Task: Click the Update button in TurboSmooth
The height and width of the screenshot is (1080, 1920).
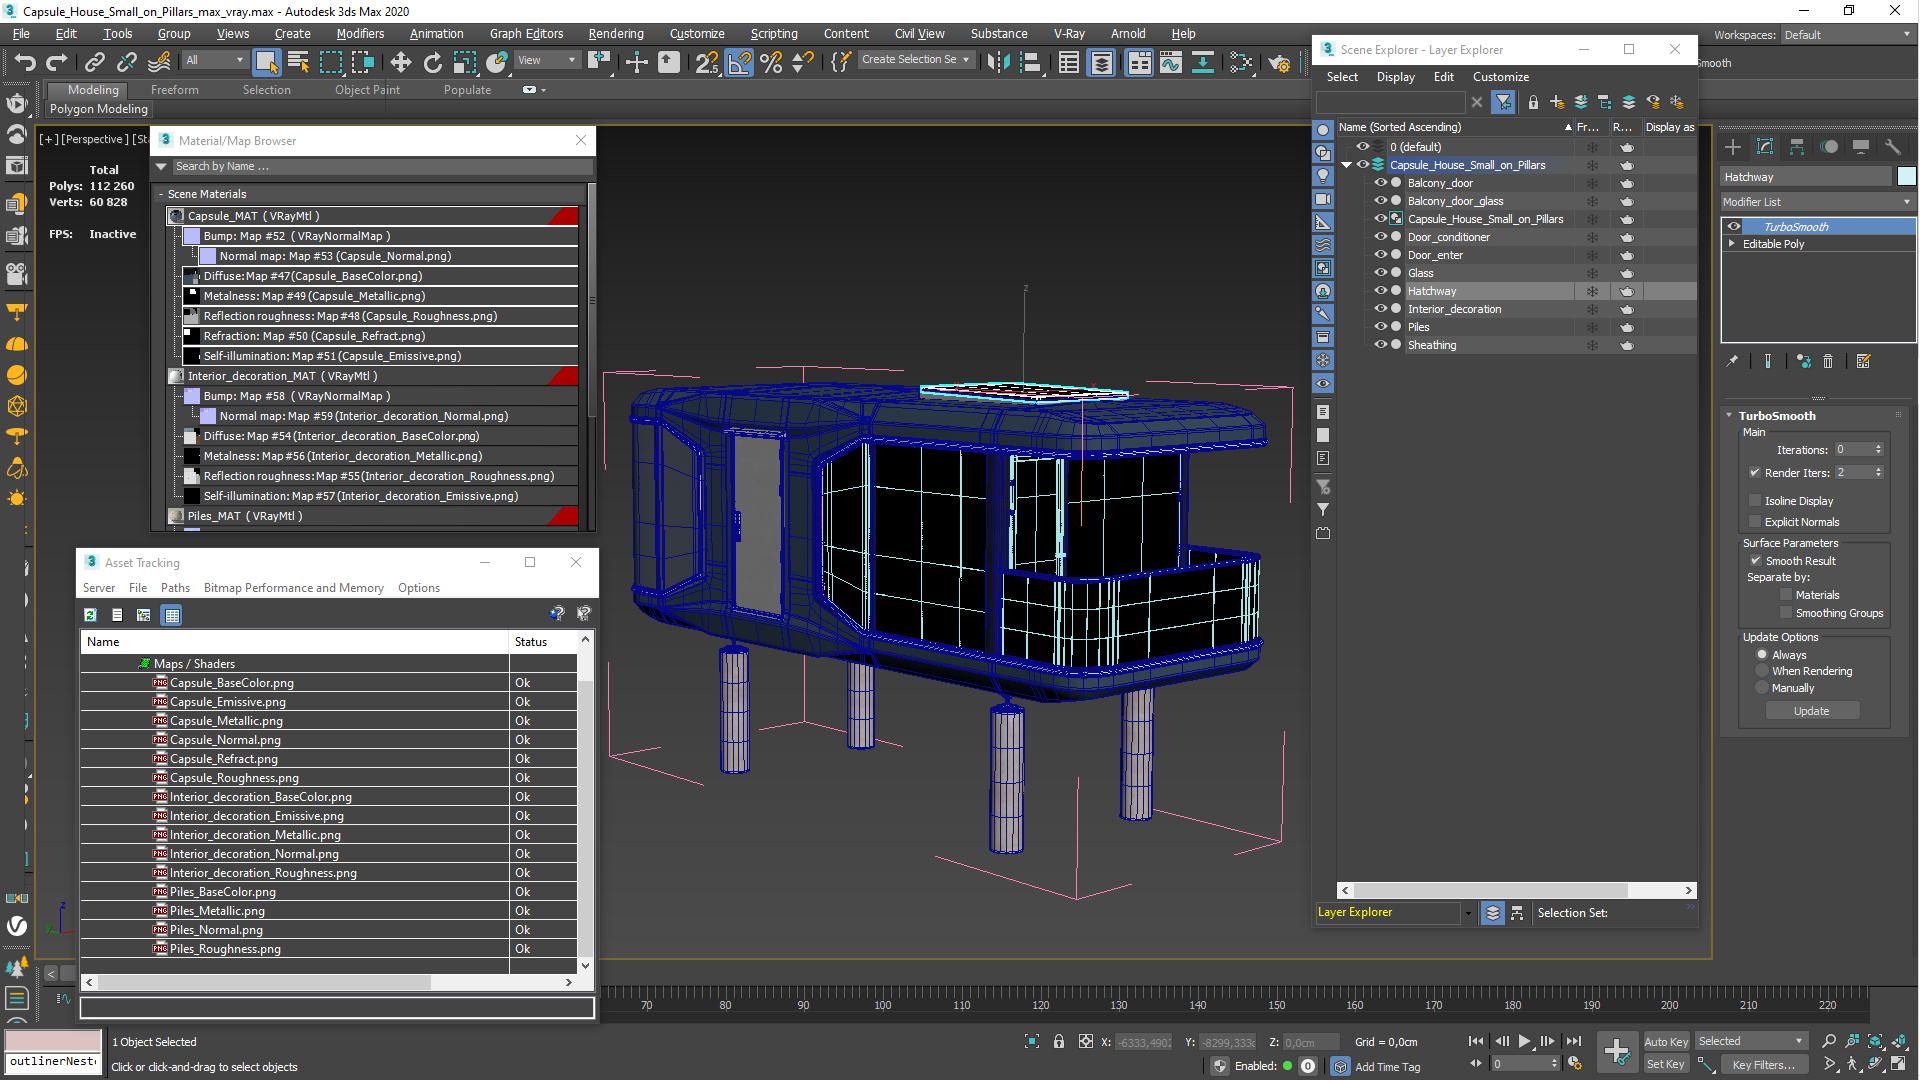Action: tap(1812, 709)
